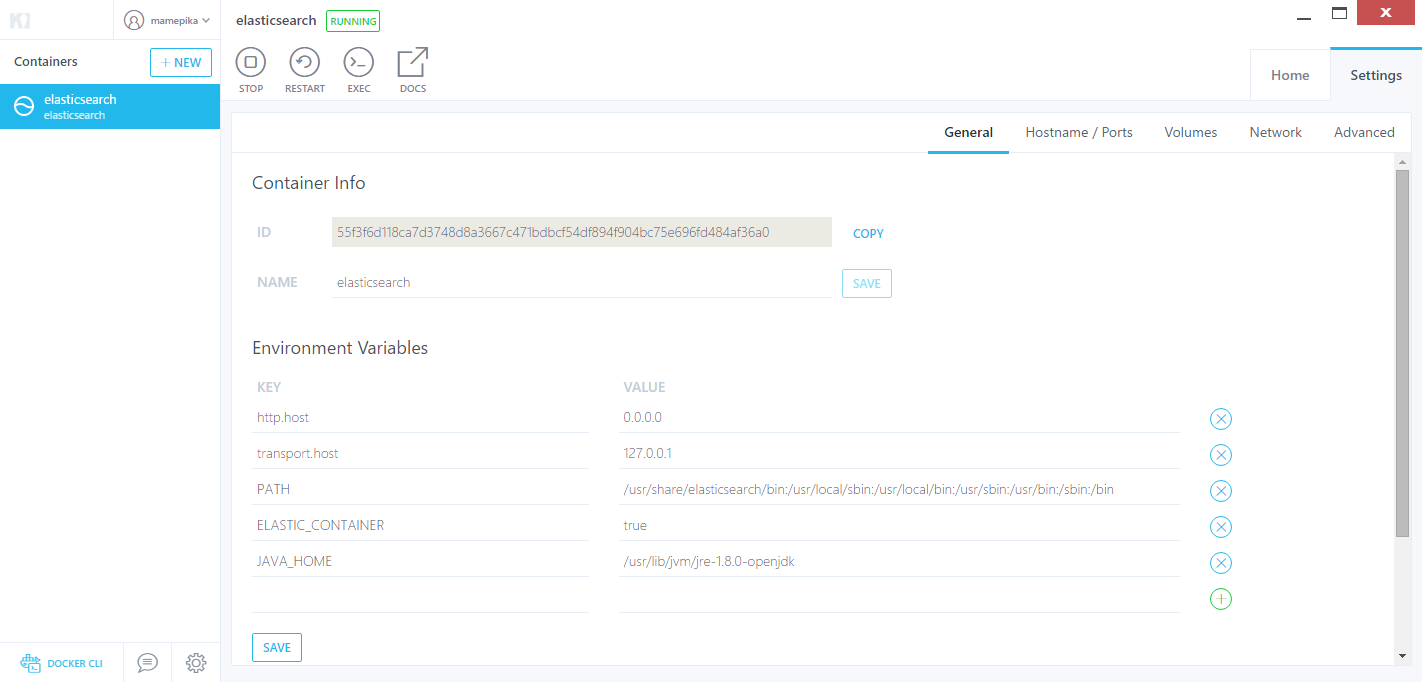
Task: Create a new container
Action: pyautogui.click(x=181, y=62)
